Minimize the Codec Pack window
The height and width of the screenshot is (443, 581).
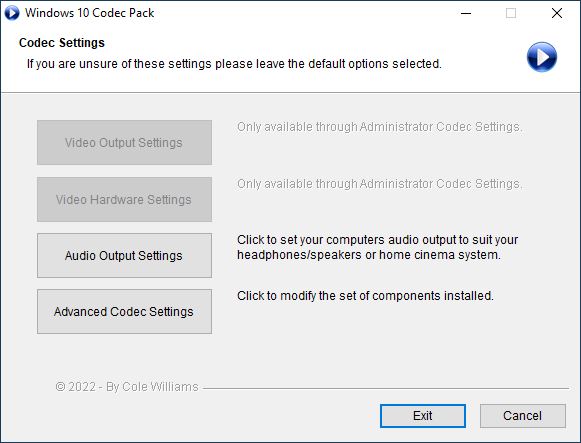tap(466, 13)
